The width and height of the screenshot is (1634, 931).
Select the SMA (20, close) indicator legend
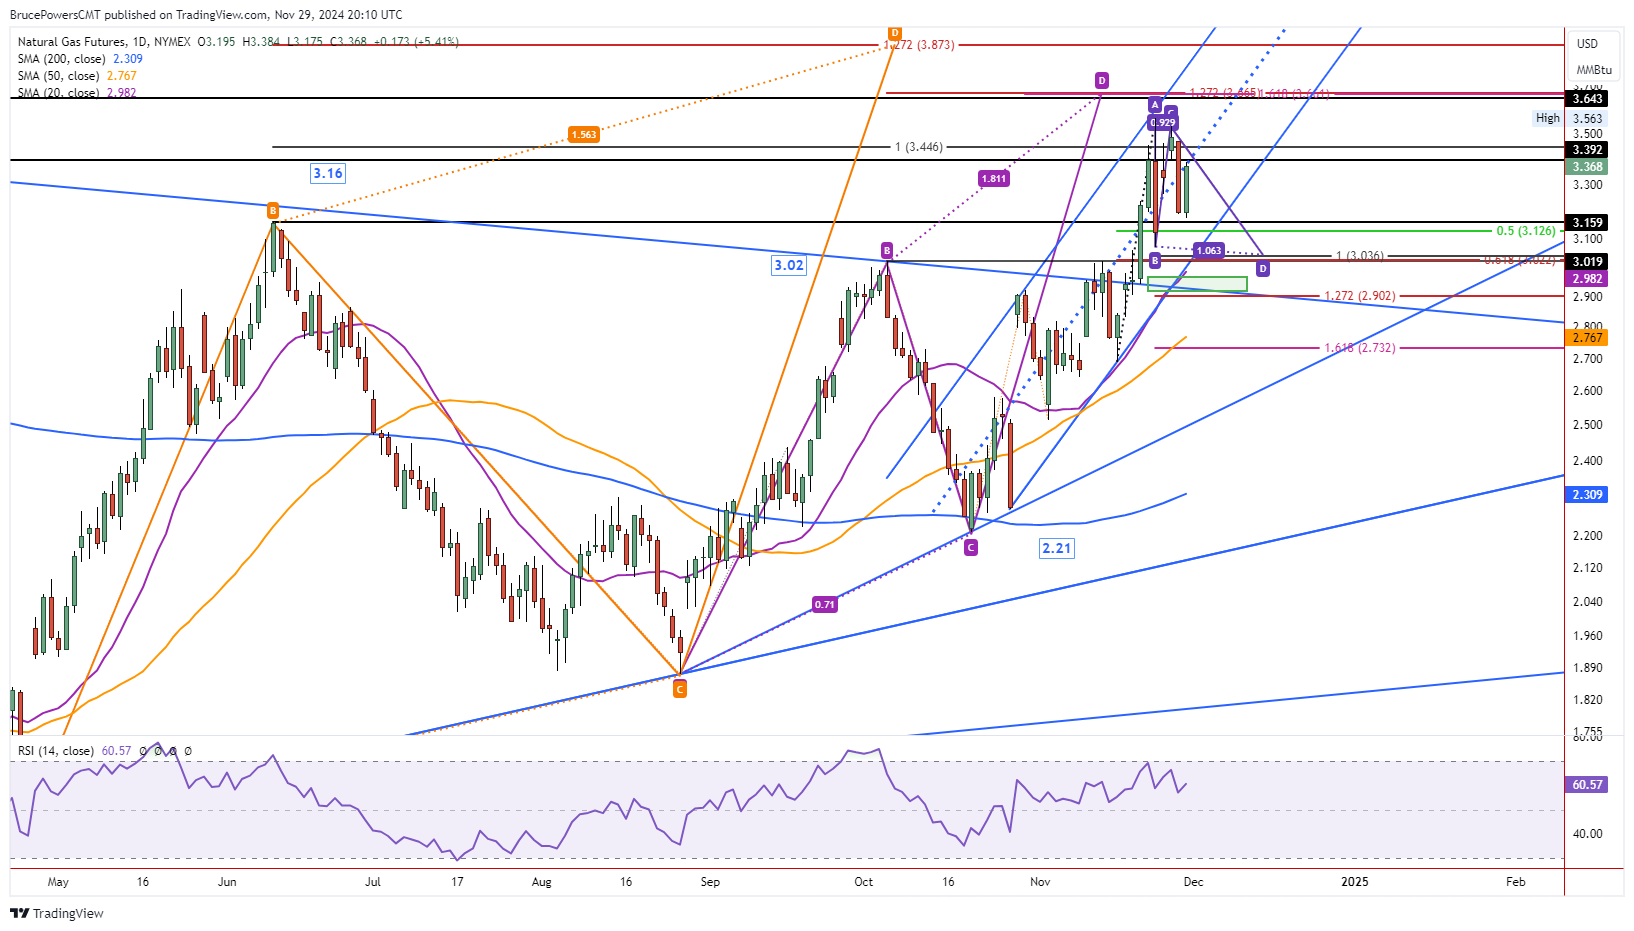pos(77,93)
